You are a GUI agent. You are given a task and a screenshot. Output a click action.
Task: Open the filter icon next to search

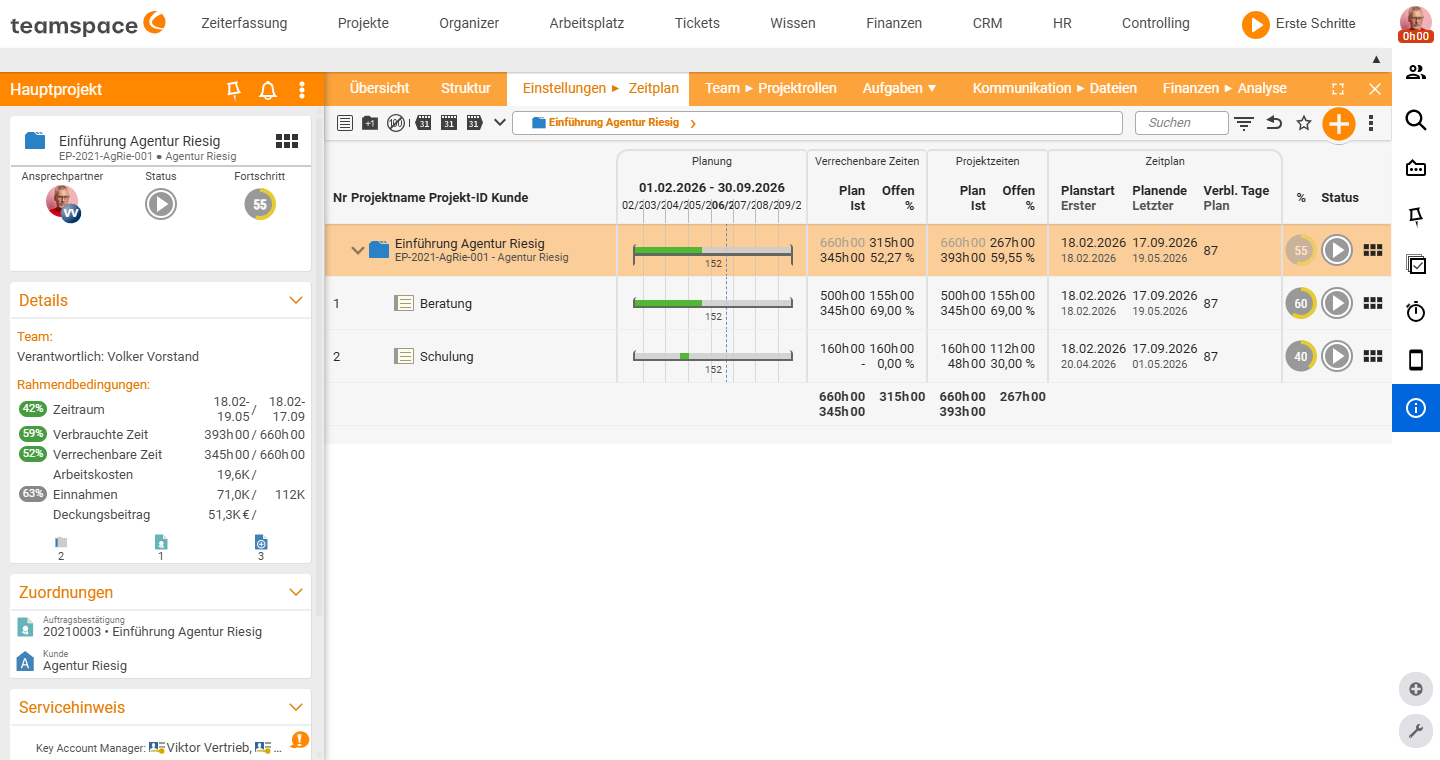point(1244,123)
